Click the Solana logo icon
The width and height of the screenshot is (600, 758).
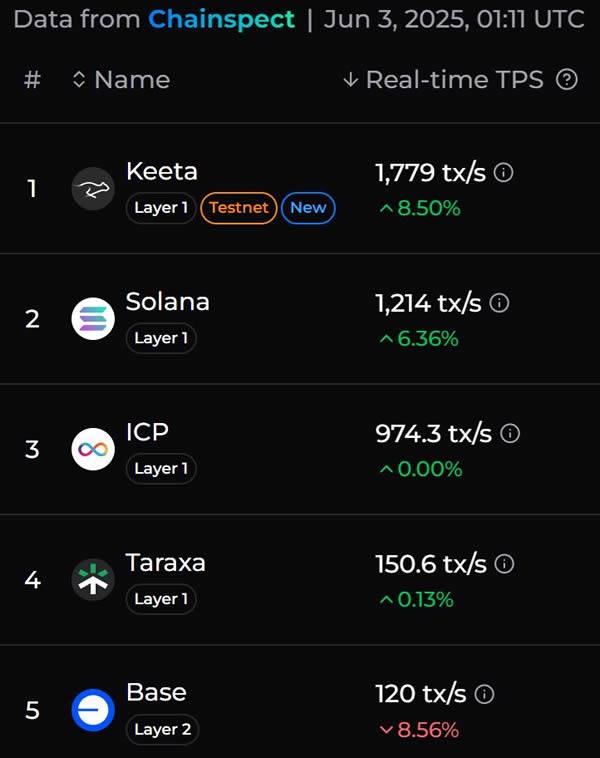[93, 319]
